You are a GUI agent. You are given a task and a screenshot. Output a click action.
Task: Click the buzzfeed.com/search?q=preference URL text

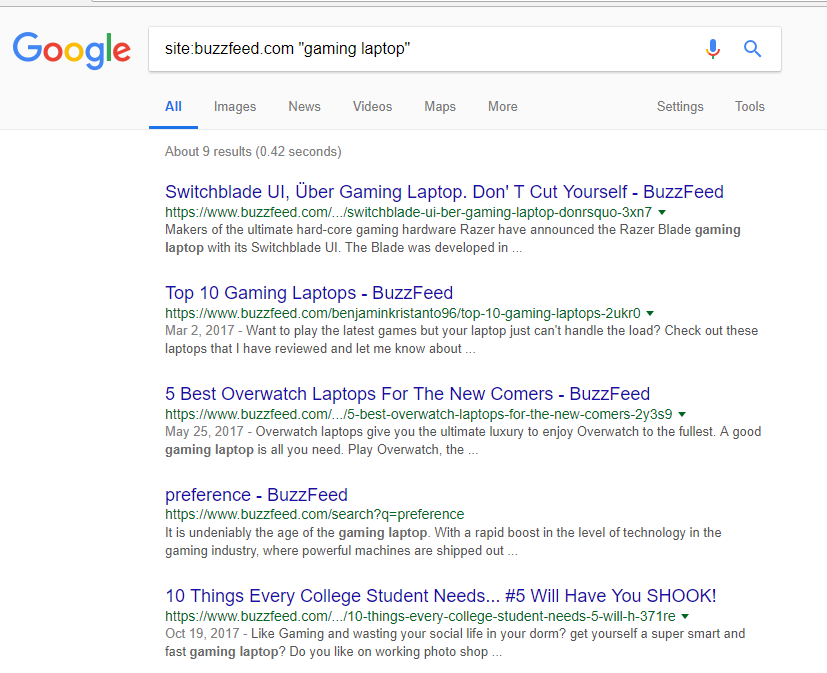(x=314, y=514)
